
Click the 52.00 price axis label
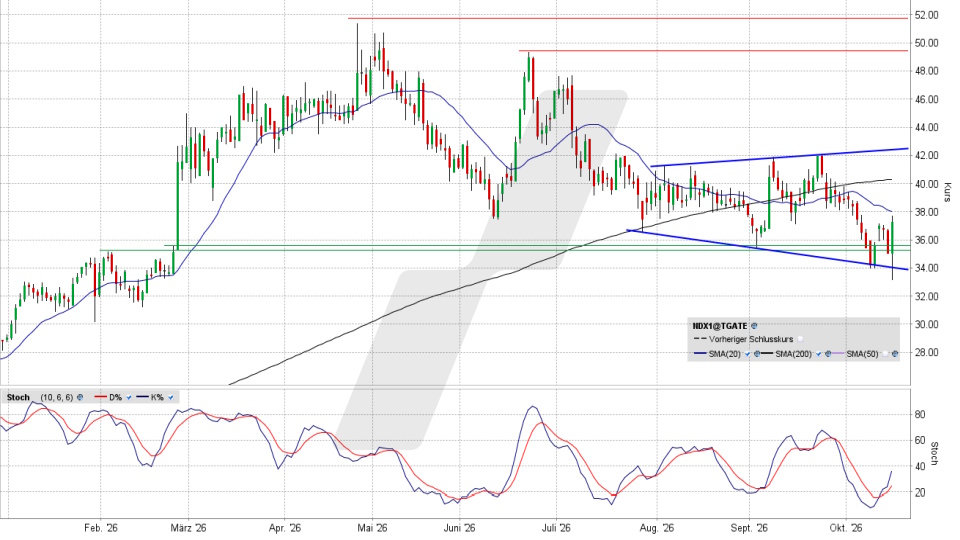pyautogui.click(x=926, y=15)
